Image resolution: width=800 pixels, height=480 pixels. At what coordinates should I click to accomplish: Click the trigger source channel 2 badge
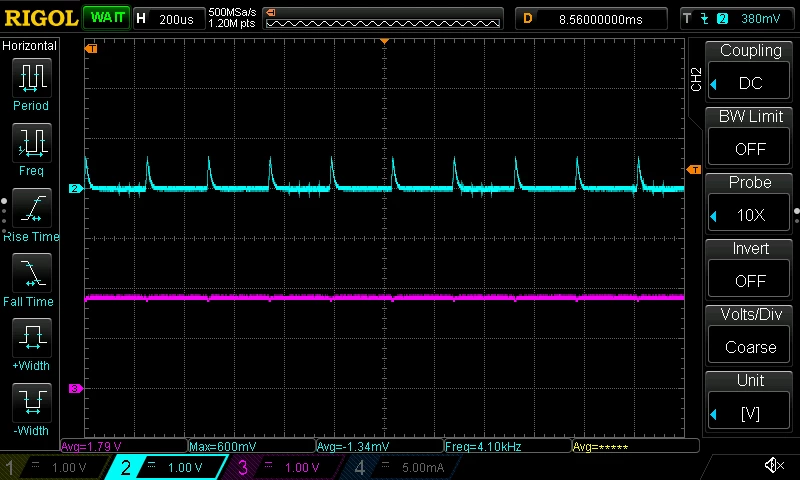tap(722, 19)
